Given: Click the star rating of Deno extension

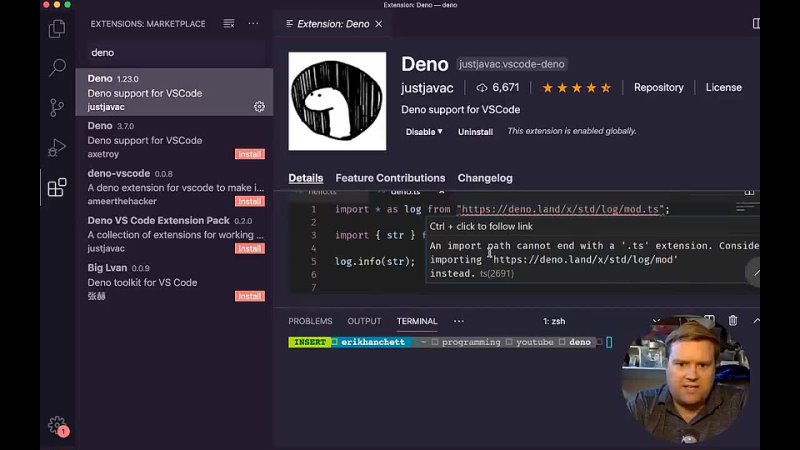Looking at the screenshot, I should point(577,88).
